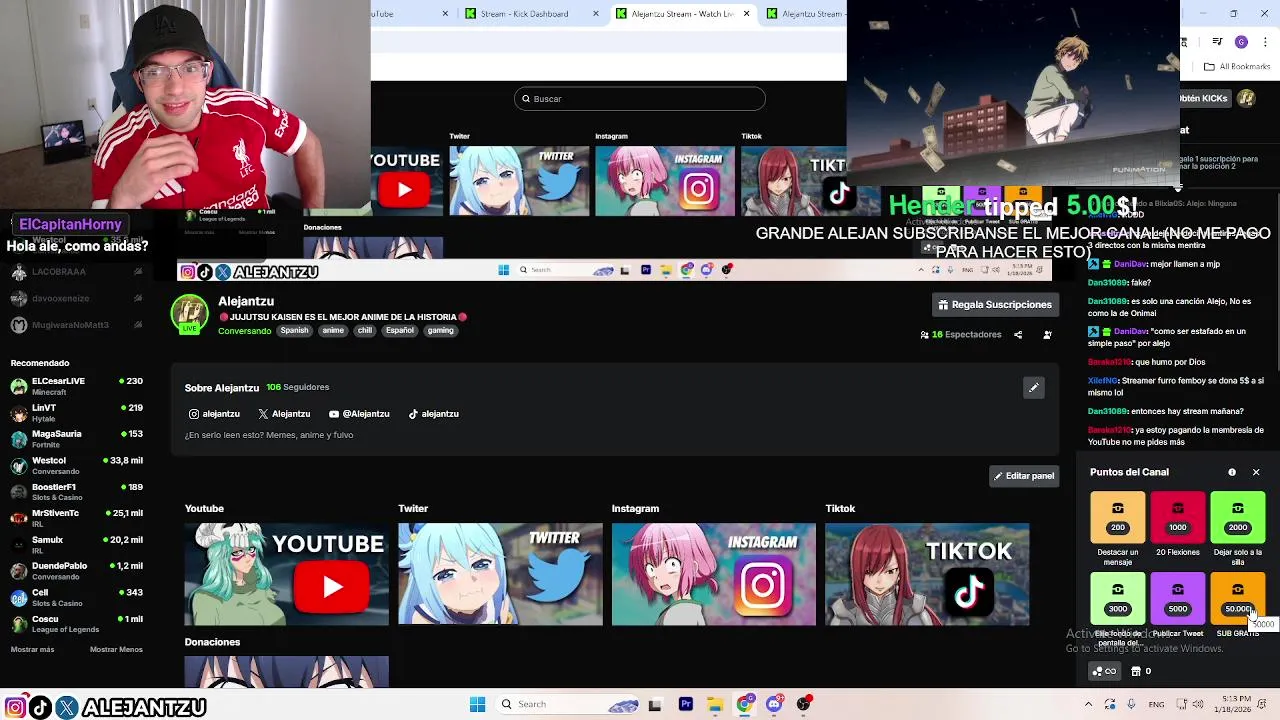Open the chat shop icon showing 0

[x=1141, y=671]
